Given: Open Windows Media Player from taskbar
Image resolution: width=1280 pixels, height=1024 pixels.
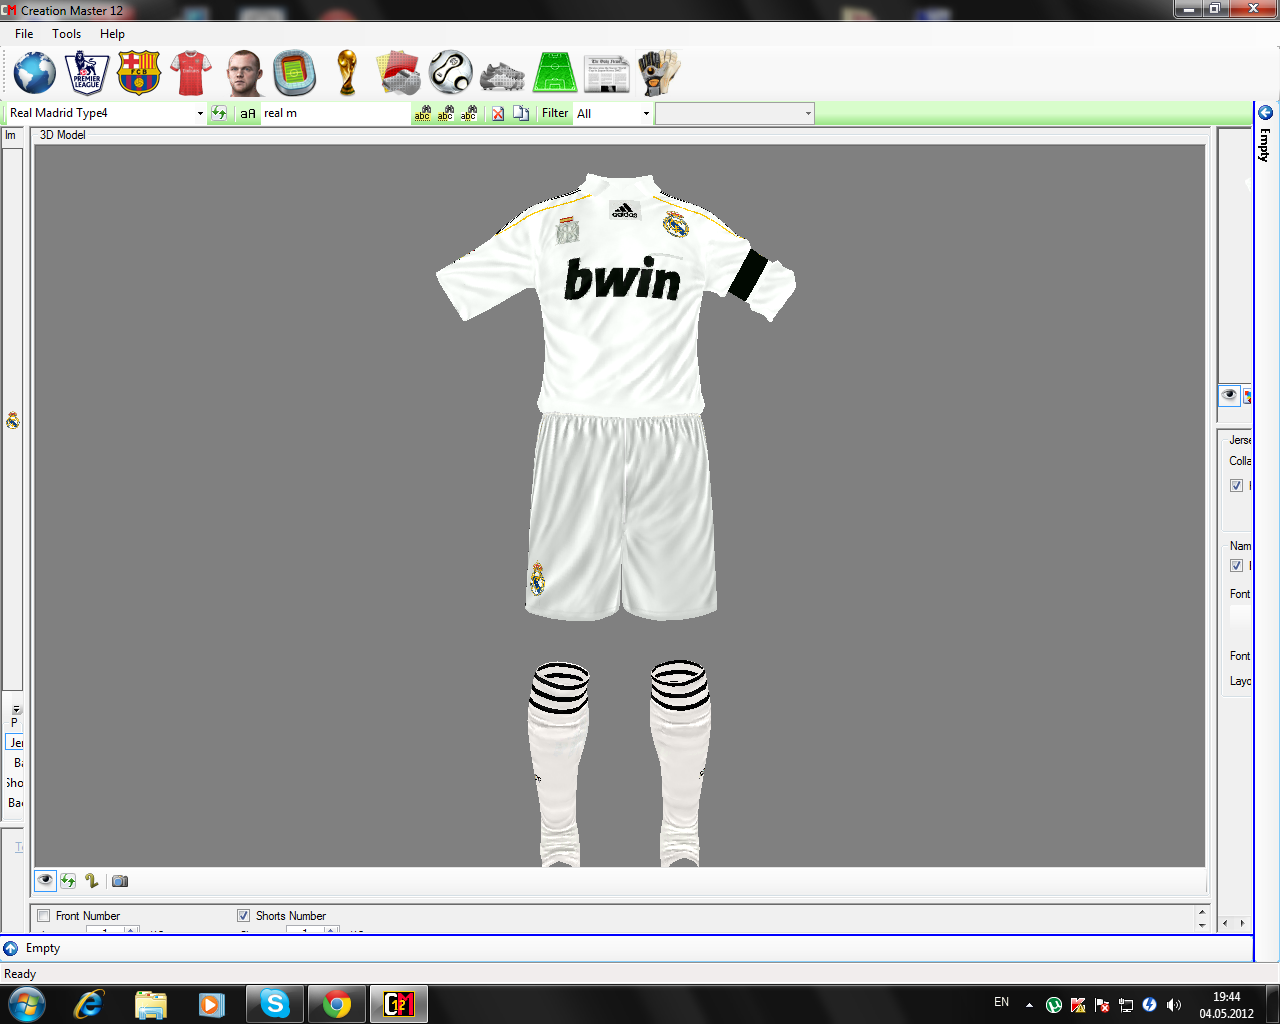Looking at the screenshot, I should (x=212, y=1004).
